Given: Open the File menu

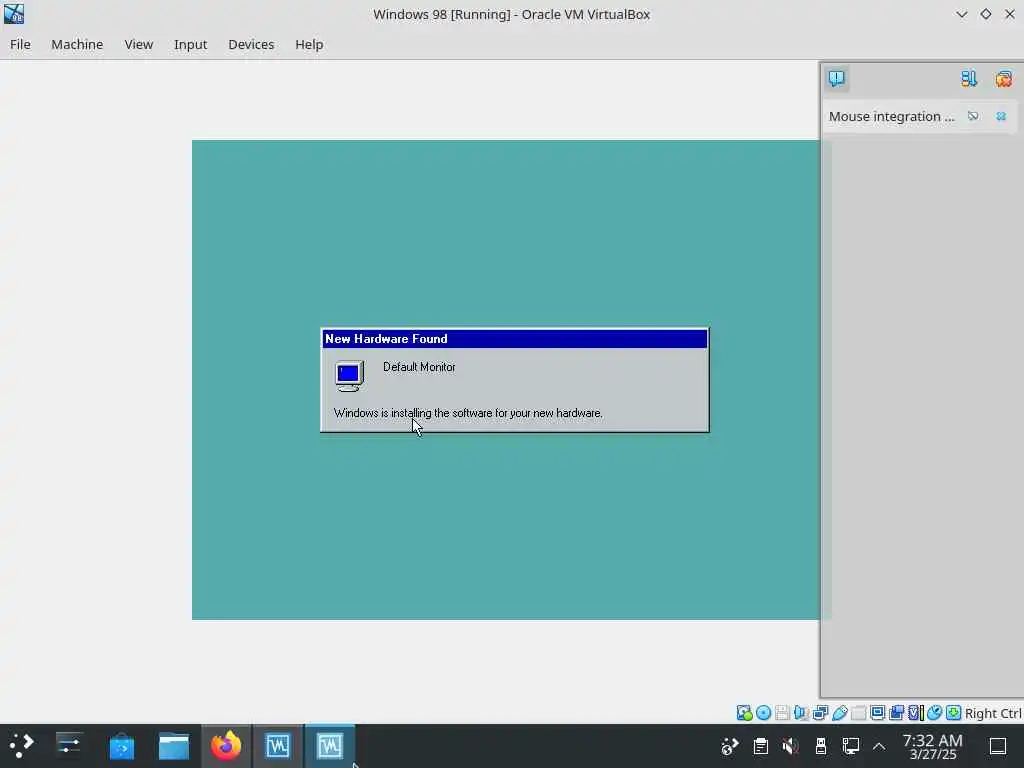Looking at the screenshot, I should tap(20, 44).
